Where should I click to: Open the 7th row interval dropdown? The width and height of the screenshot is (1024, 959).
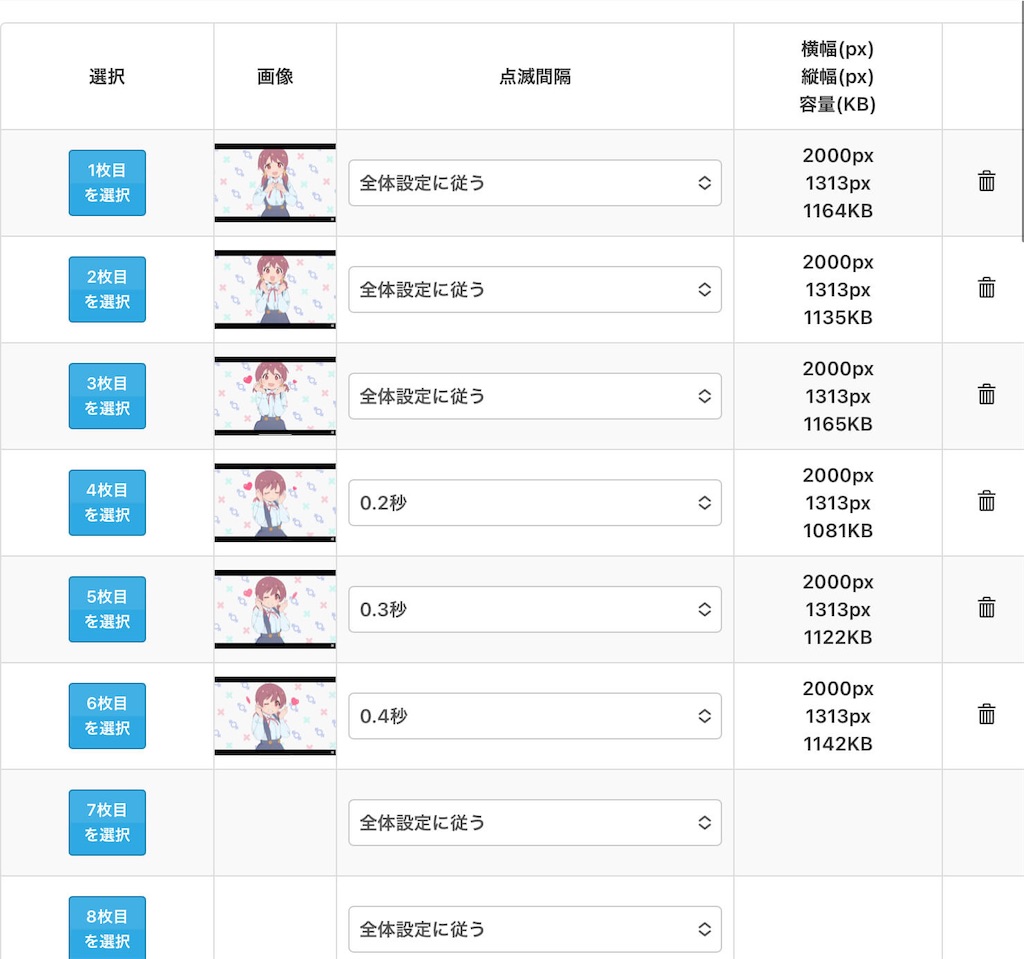[535, 822]
